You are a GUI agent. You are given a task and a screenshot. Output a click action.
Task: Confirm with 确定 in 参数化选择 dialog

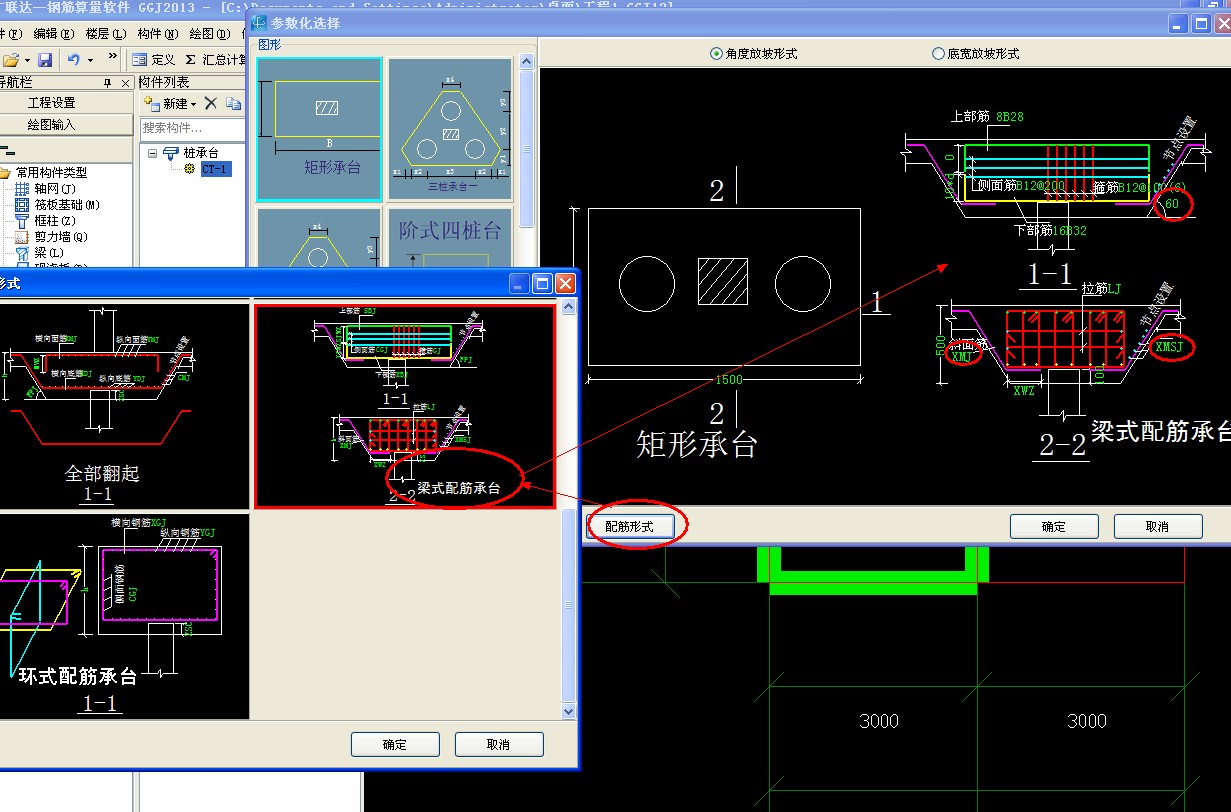[1054, 526]
